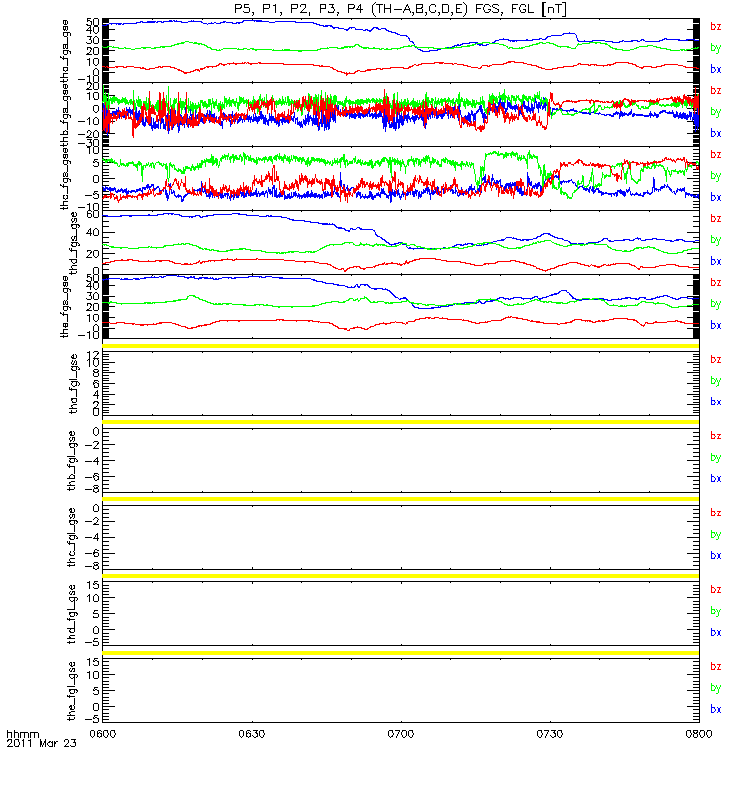This screenshot has width=750, height=800.
Task: Click the 2011 Mar 23 date label
Action: [41, 743]
